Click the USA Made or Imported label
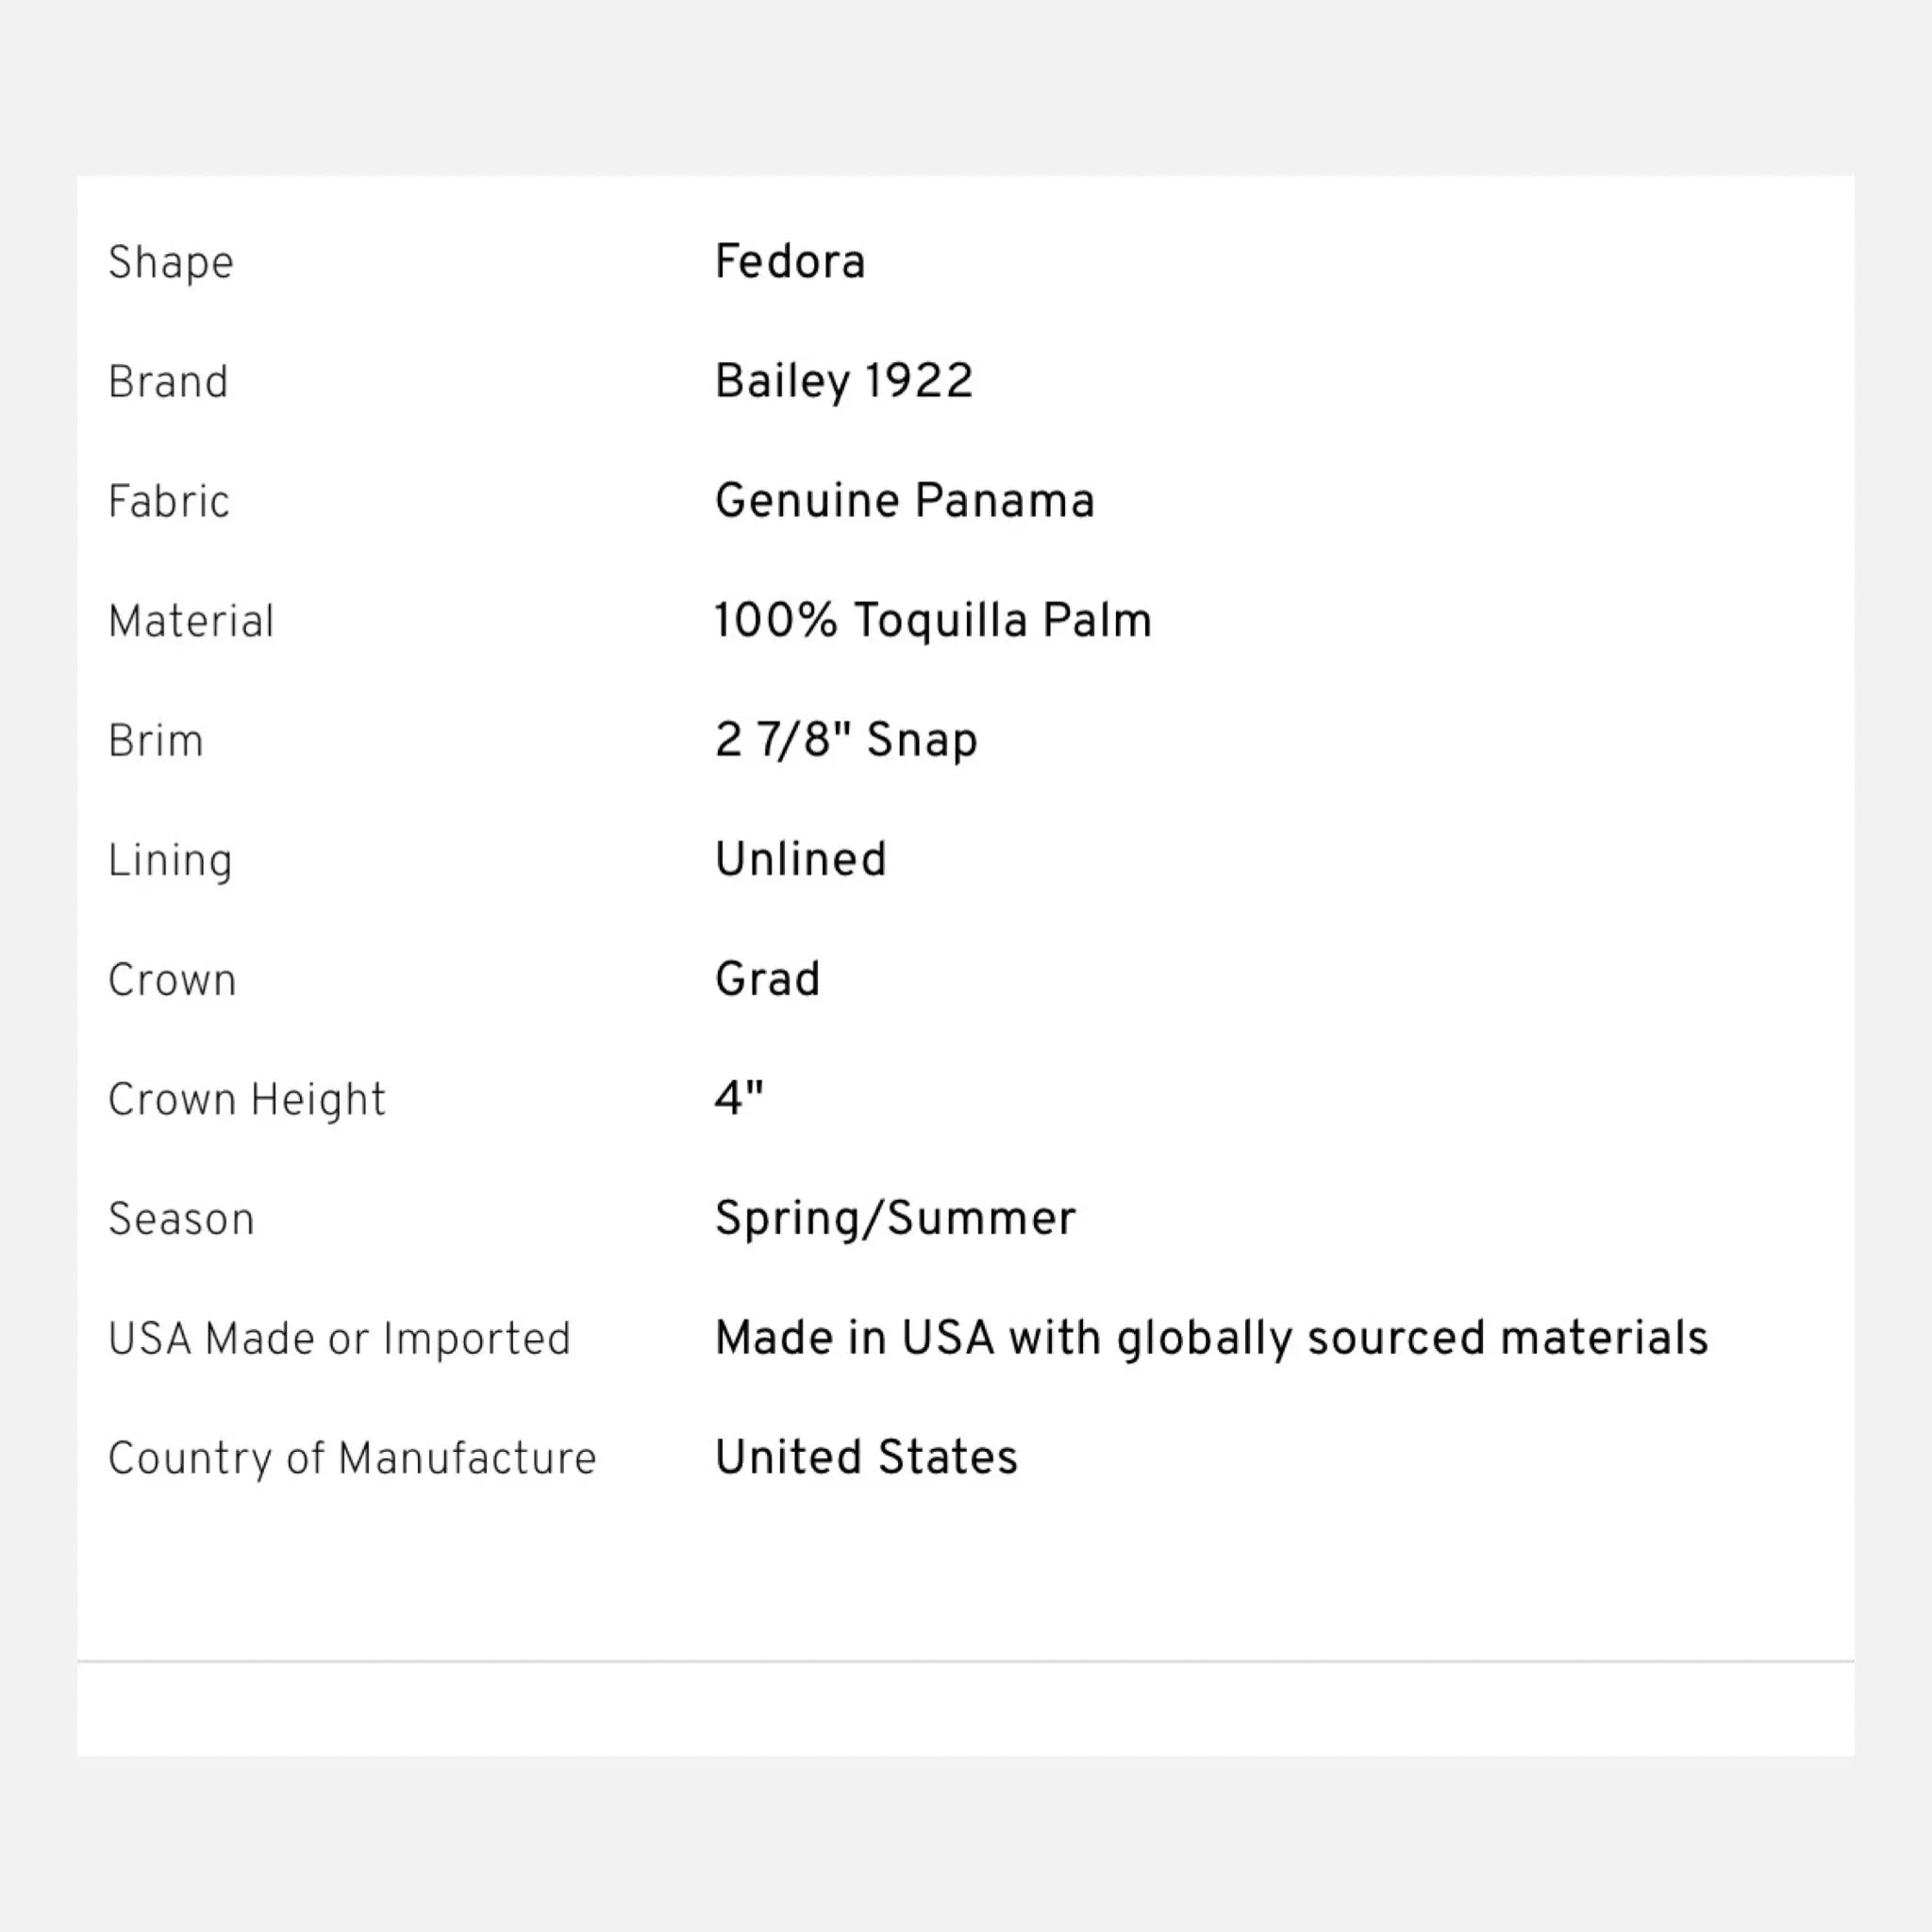 (340, 1340)
